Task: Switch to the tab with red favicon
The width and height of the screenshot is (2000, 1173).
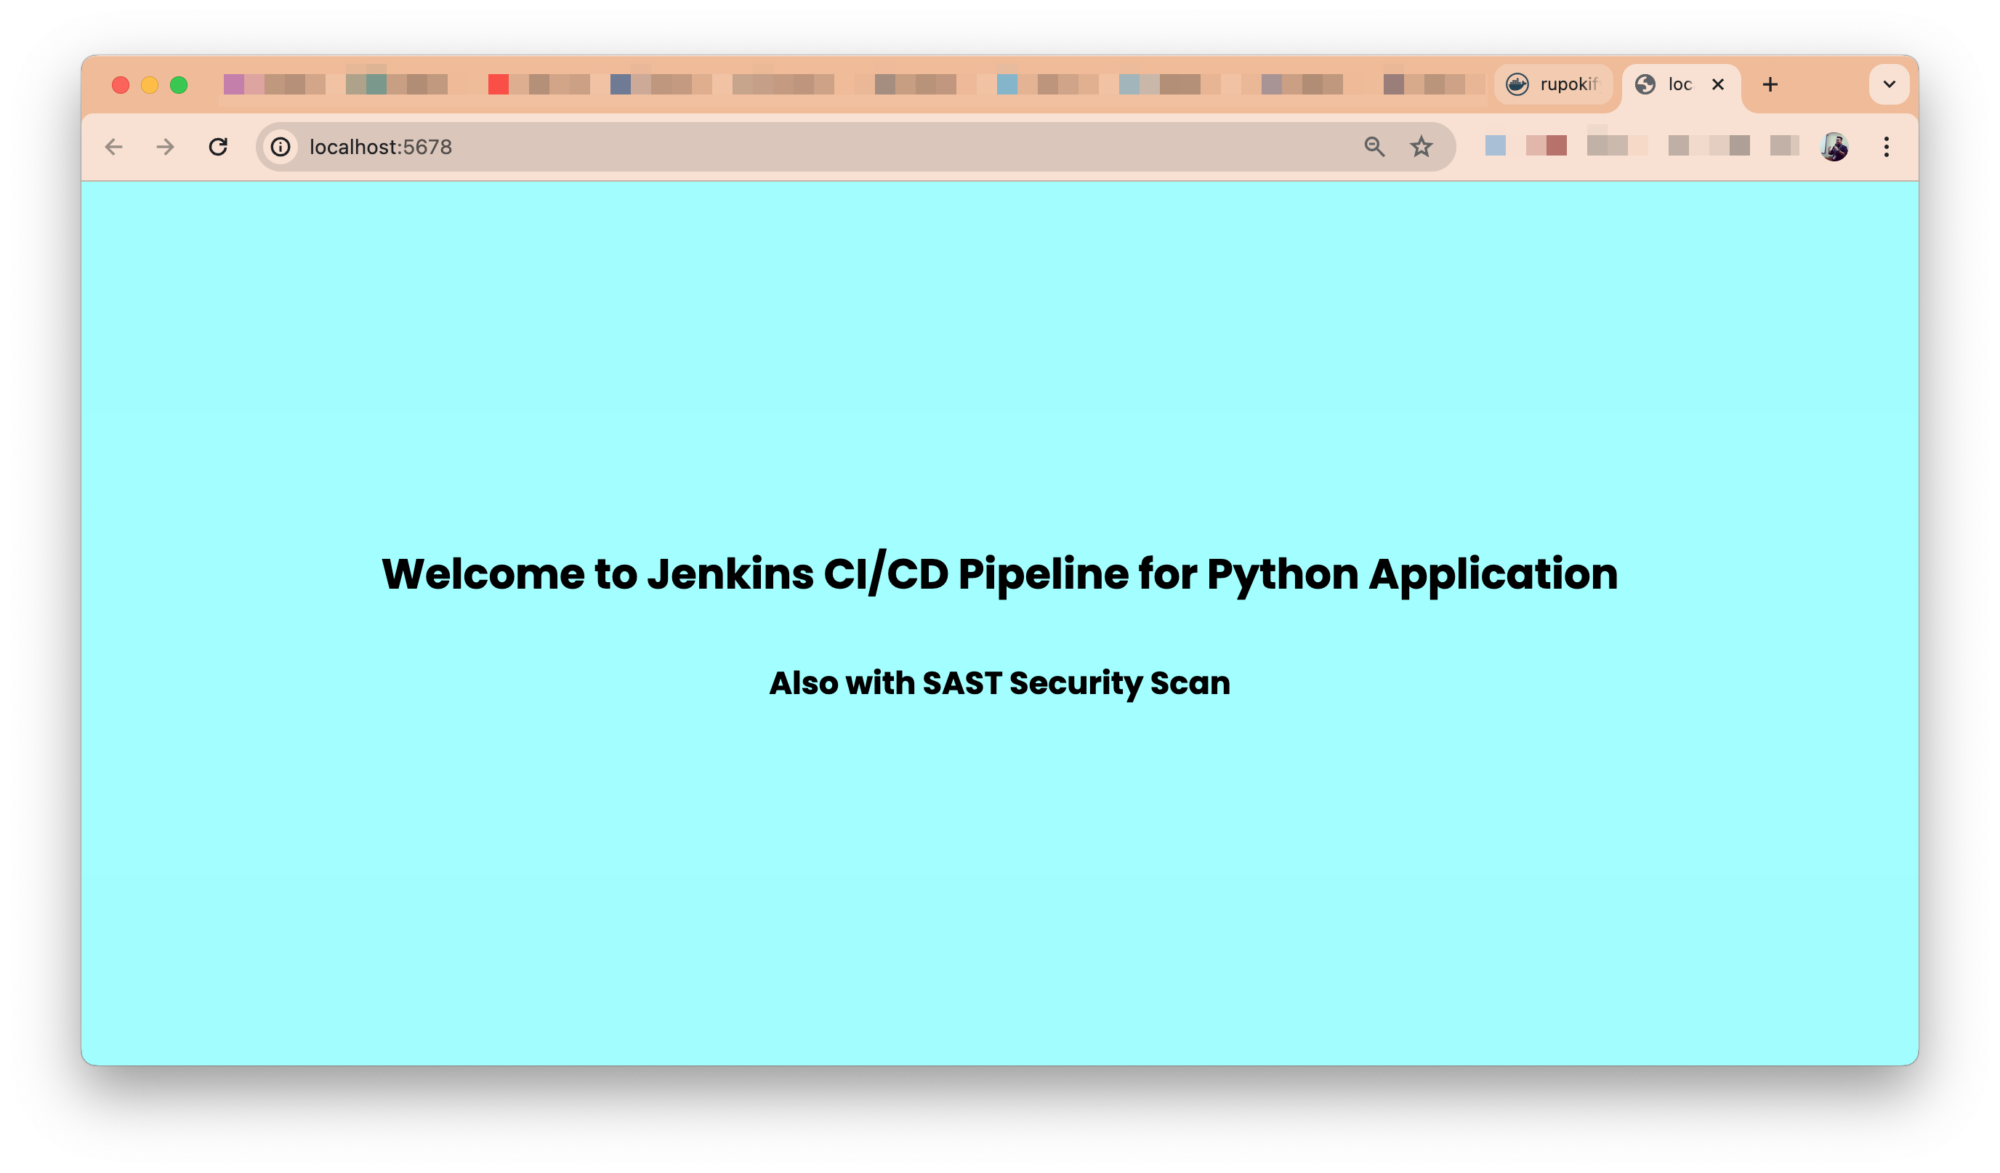Action: 538,84
